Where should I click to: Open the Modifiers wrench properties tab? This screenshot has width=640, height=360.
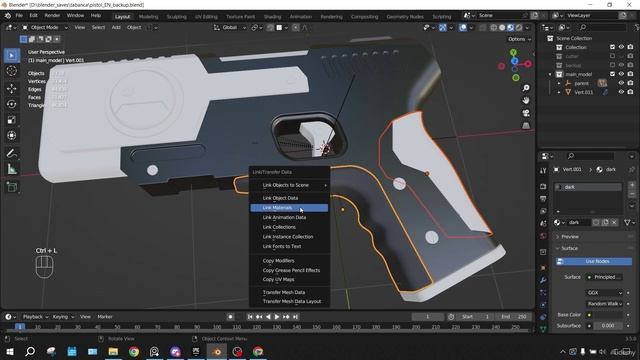click(543, 280)
